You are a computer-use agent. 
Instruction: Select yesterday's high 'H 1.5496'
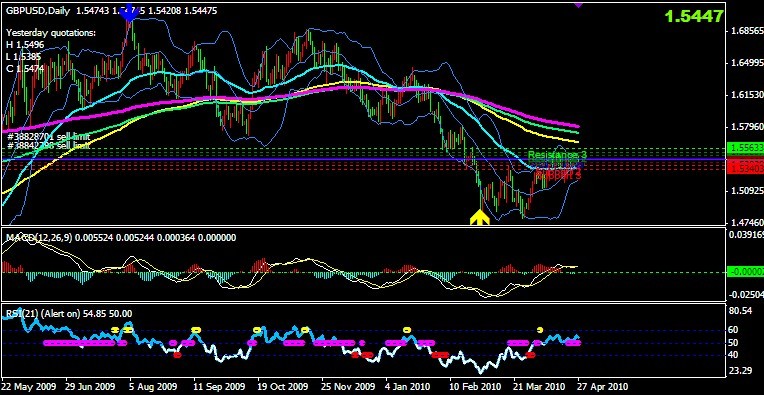[25, 45]
